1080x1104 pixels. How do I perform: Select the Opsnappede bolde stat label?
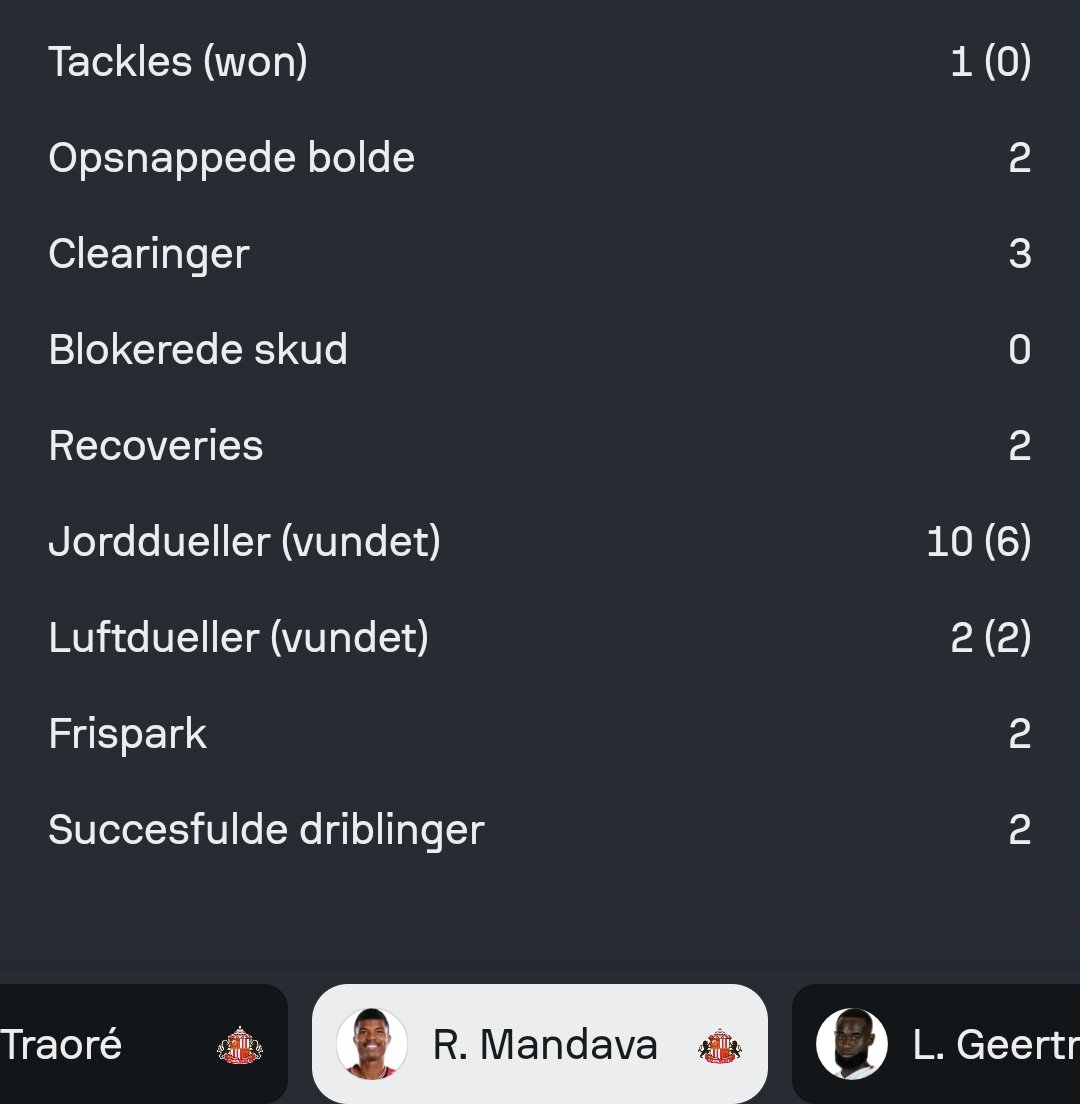pyautogui.click(x=232, y=158)
